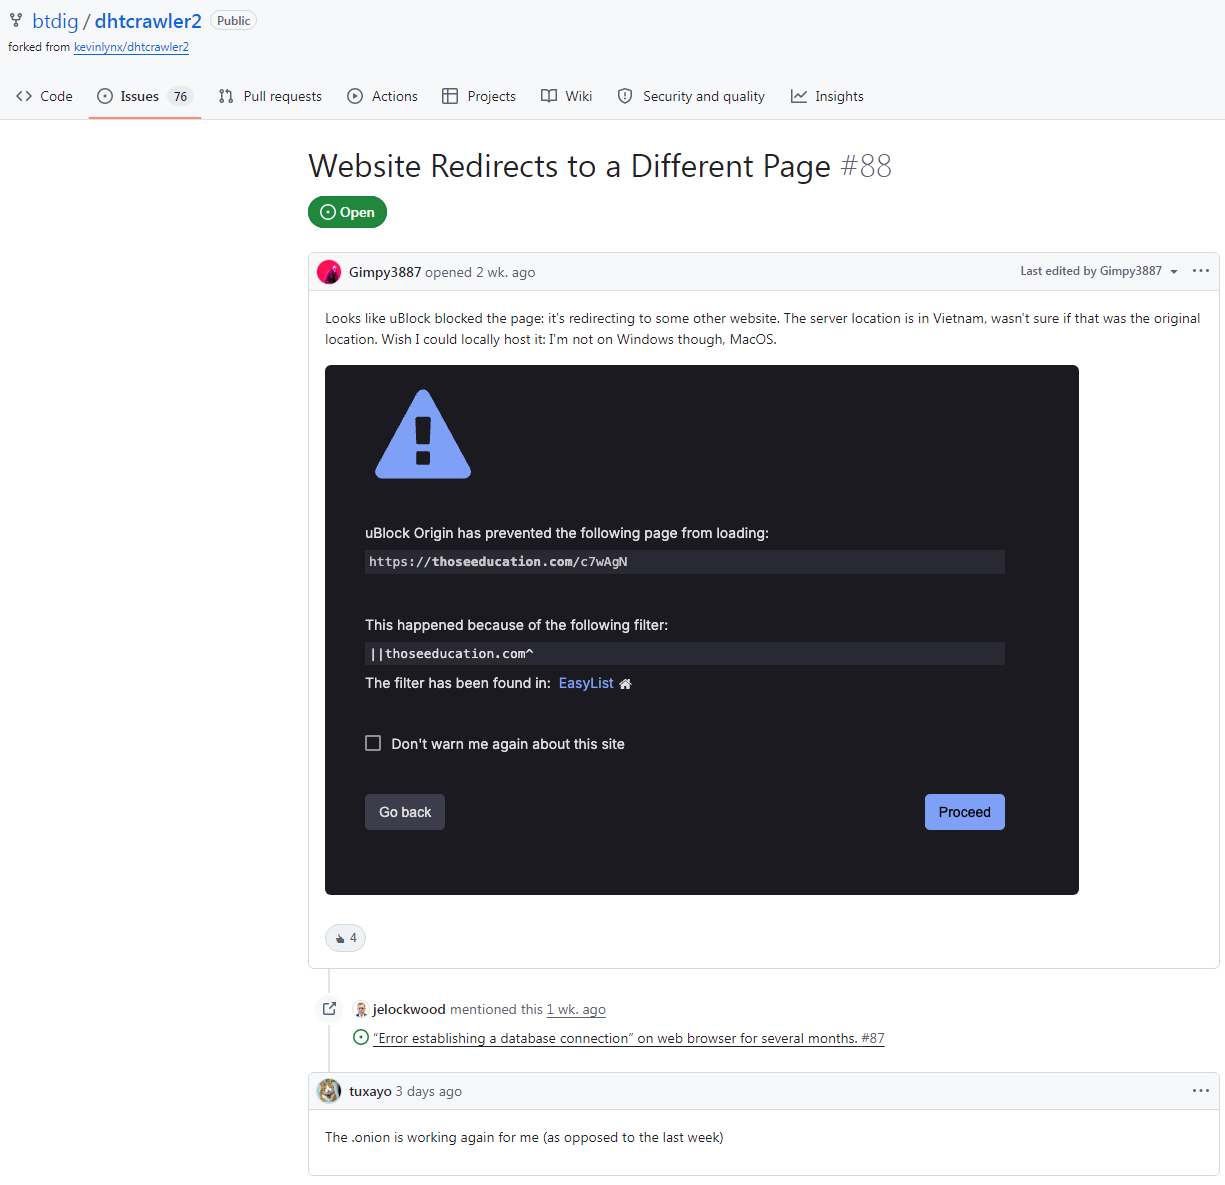Open the Wiki tab
This screenshot has width=1225, height=1185.
[x=566, y=96]
